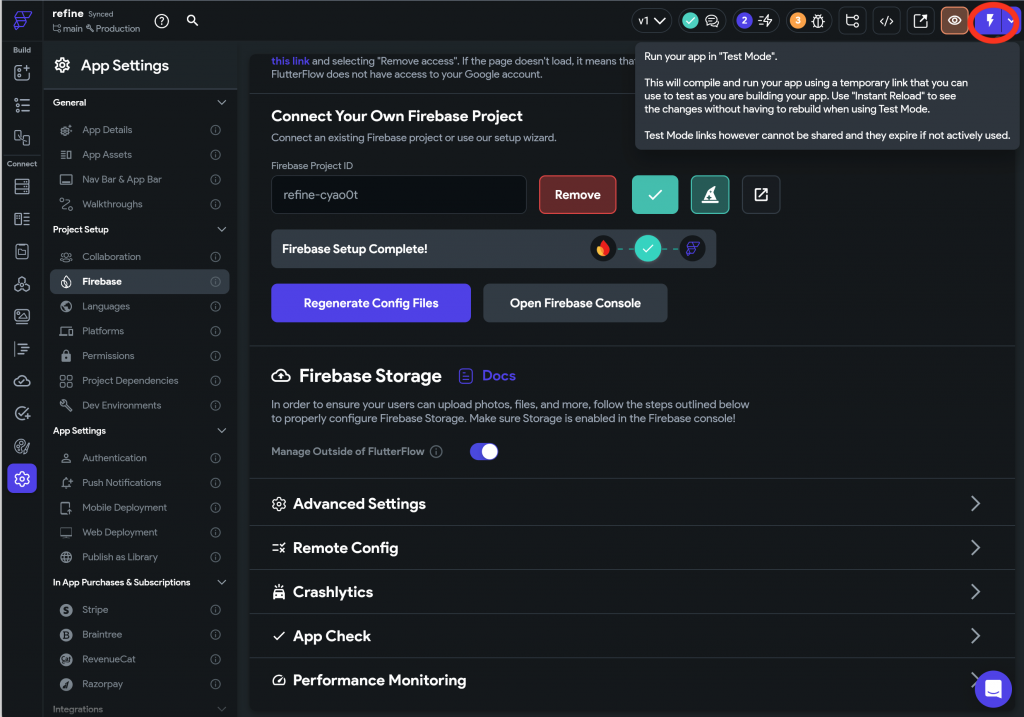
Task: Open Storyboard icon in left rail
Action: 22,137
